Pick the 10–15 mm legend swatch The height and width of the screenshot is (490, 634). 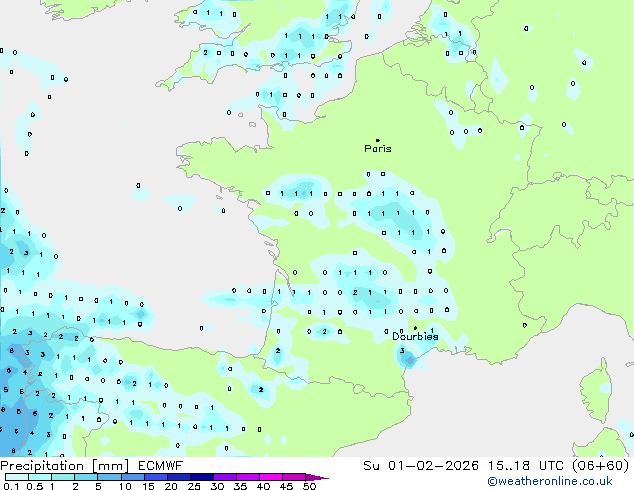point(132,477)
